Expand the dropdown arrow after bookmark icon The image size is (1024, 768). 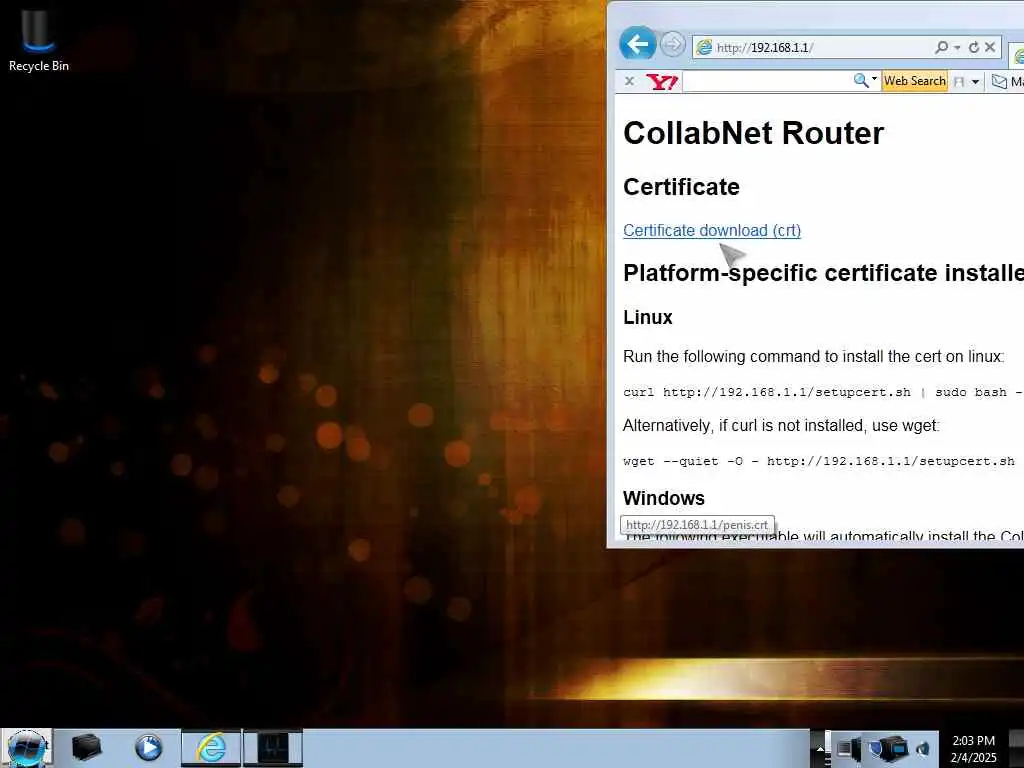(975, 82)
